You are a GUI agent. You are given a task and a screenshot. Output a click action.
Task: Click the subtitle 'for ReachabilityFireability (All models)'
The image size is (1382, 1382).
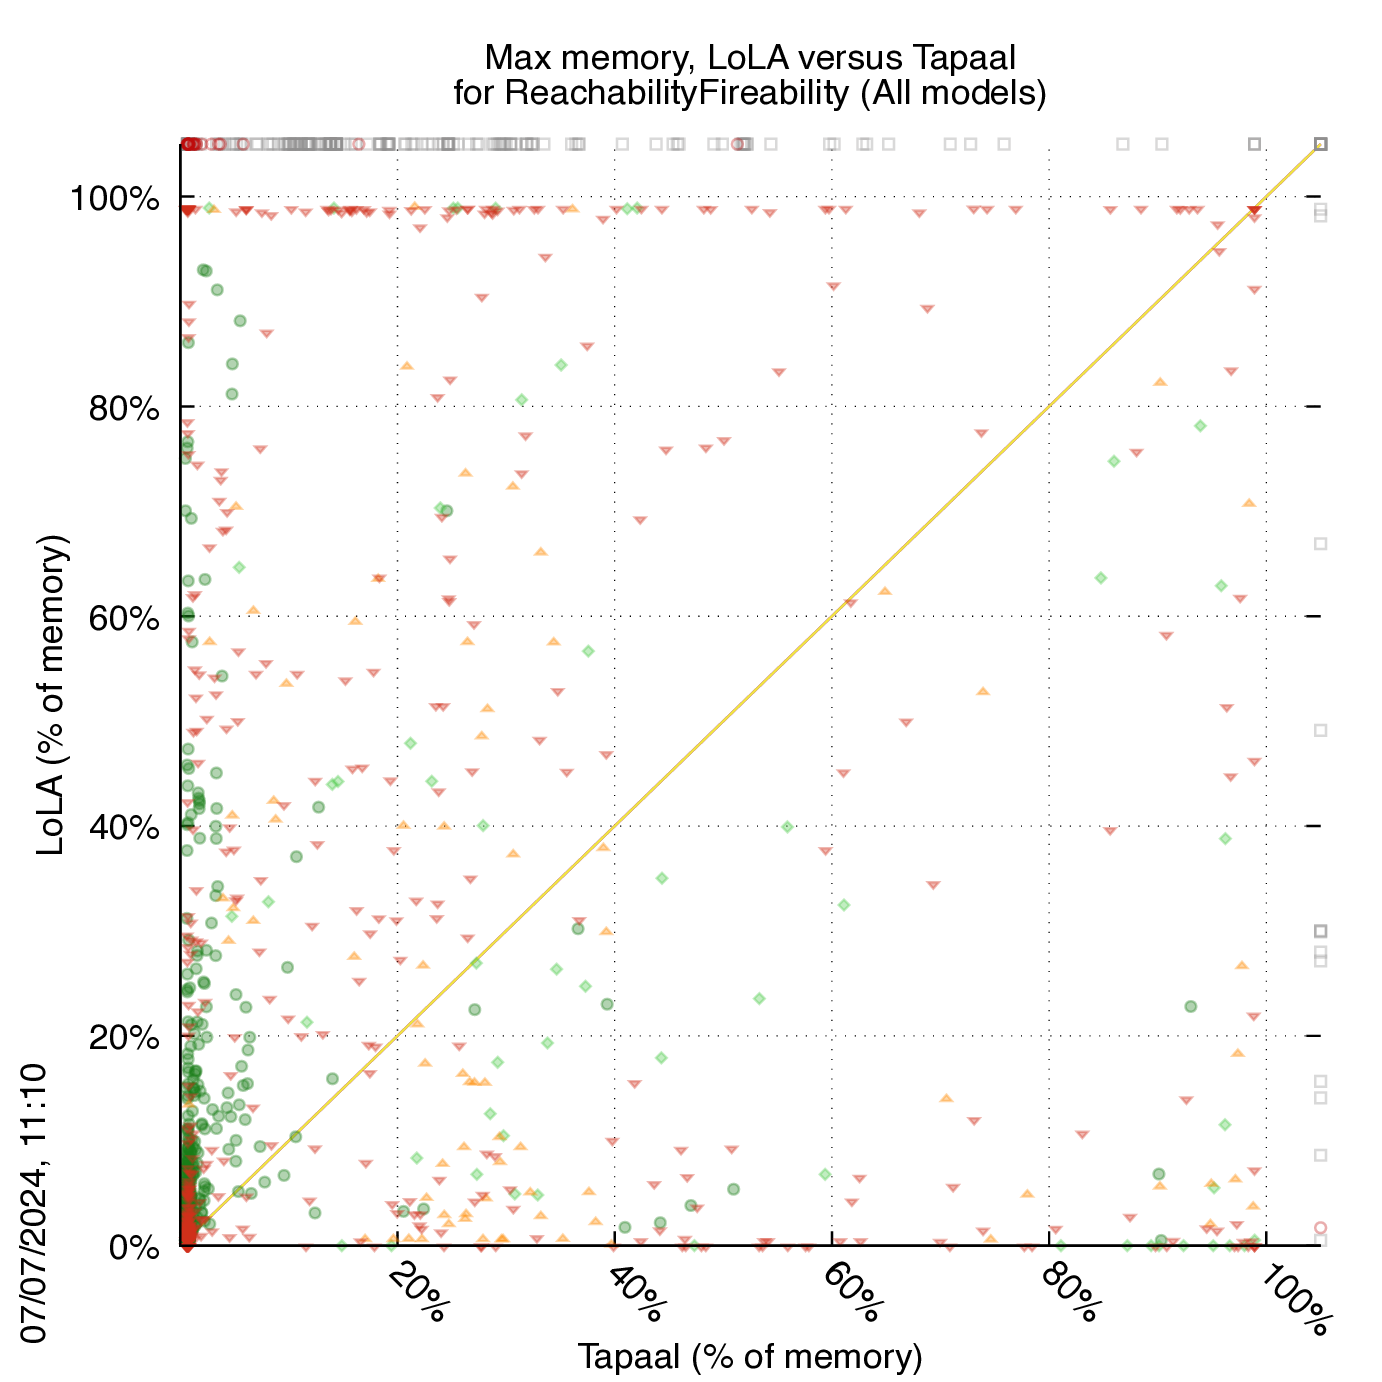point(750,93)
